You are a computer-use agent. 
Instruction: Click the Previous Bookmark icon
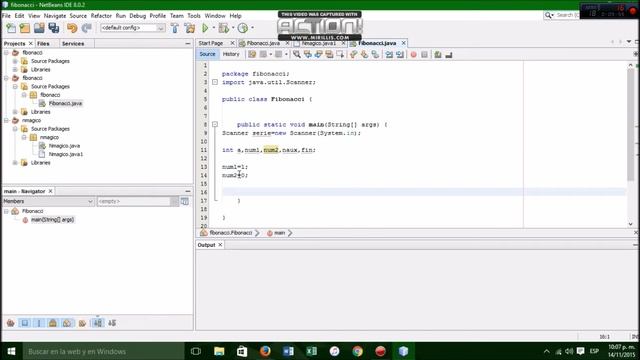click(353, 54)
